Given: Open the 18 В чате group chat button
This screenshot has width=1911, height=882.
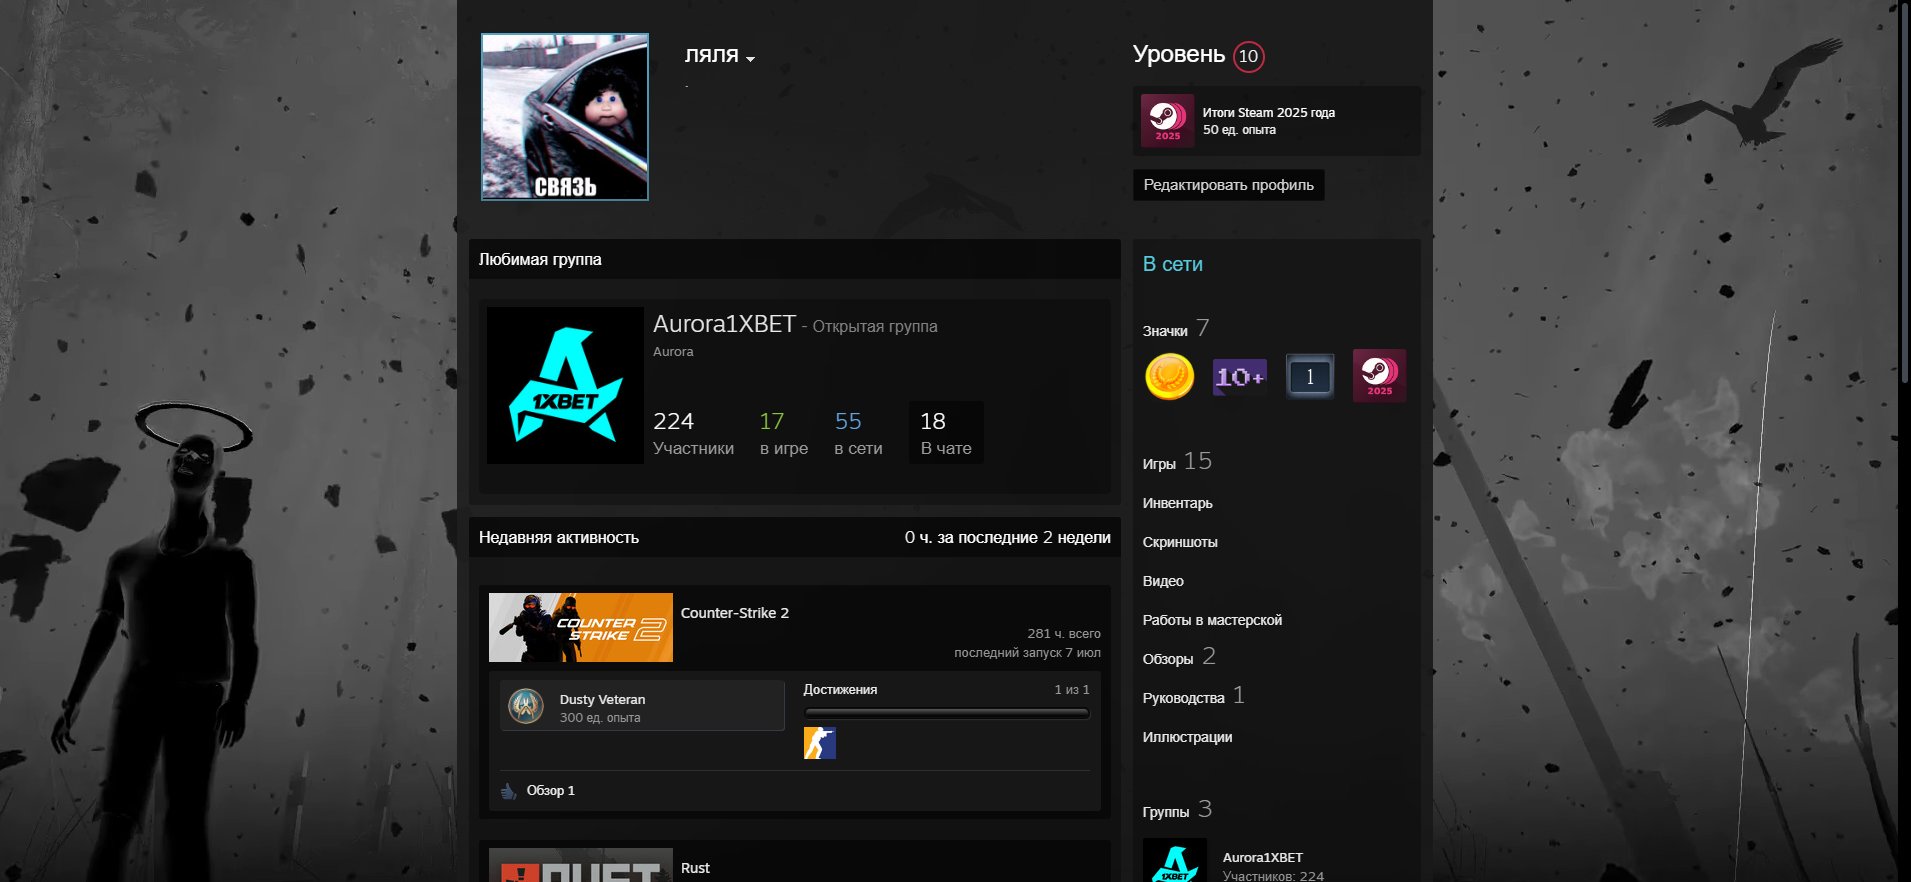Looking at the screenshot, I should tap(946, 433).
